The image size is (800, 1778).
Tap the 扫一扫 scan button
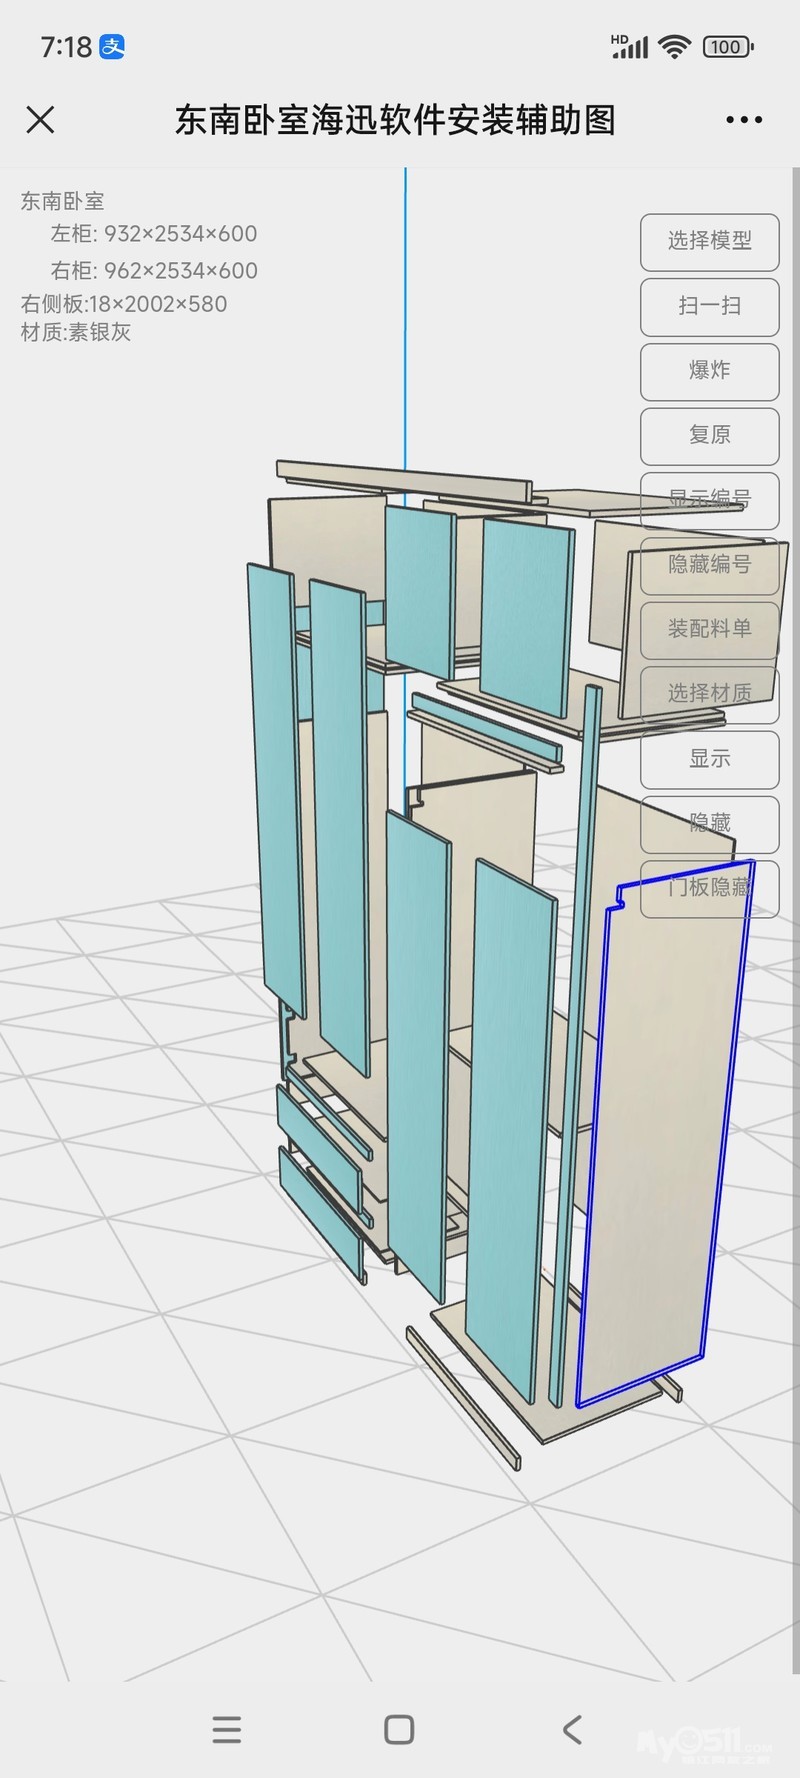[709, 306]
